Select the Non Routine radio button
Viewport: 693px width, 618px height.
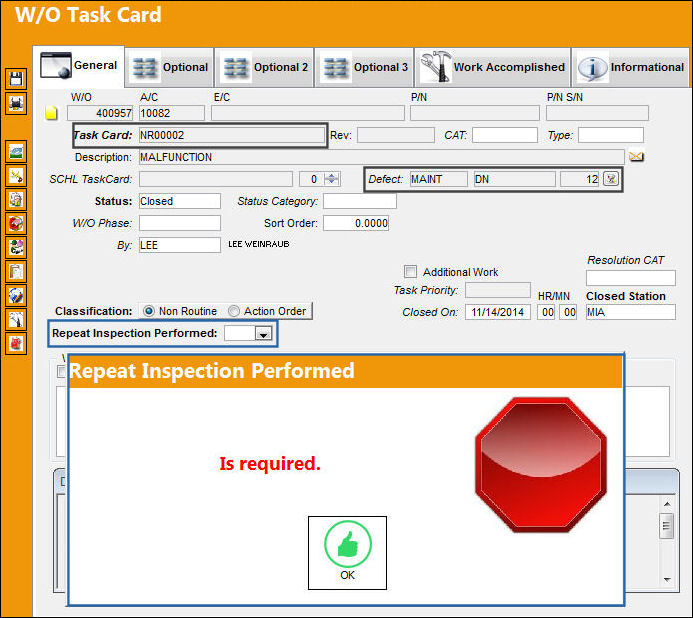coord(149,311)
